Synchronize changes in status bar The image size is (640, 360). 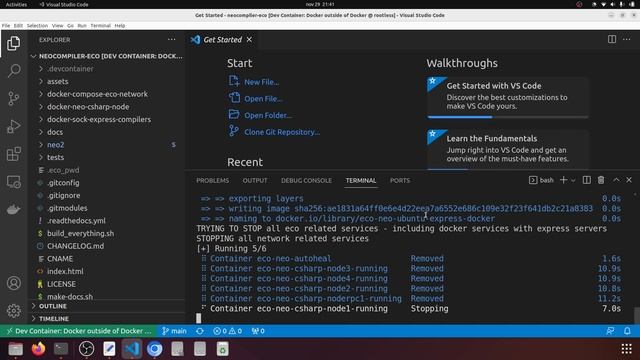click(x=200, y=331)
